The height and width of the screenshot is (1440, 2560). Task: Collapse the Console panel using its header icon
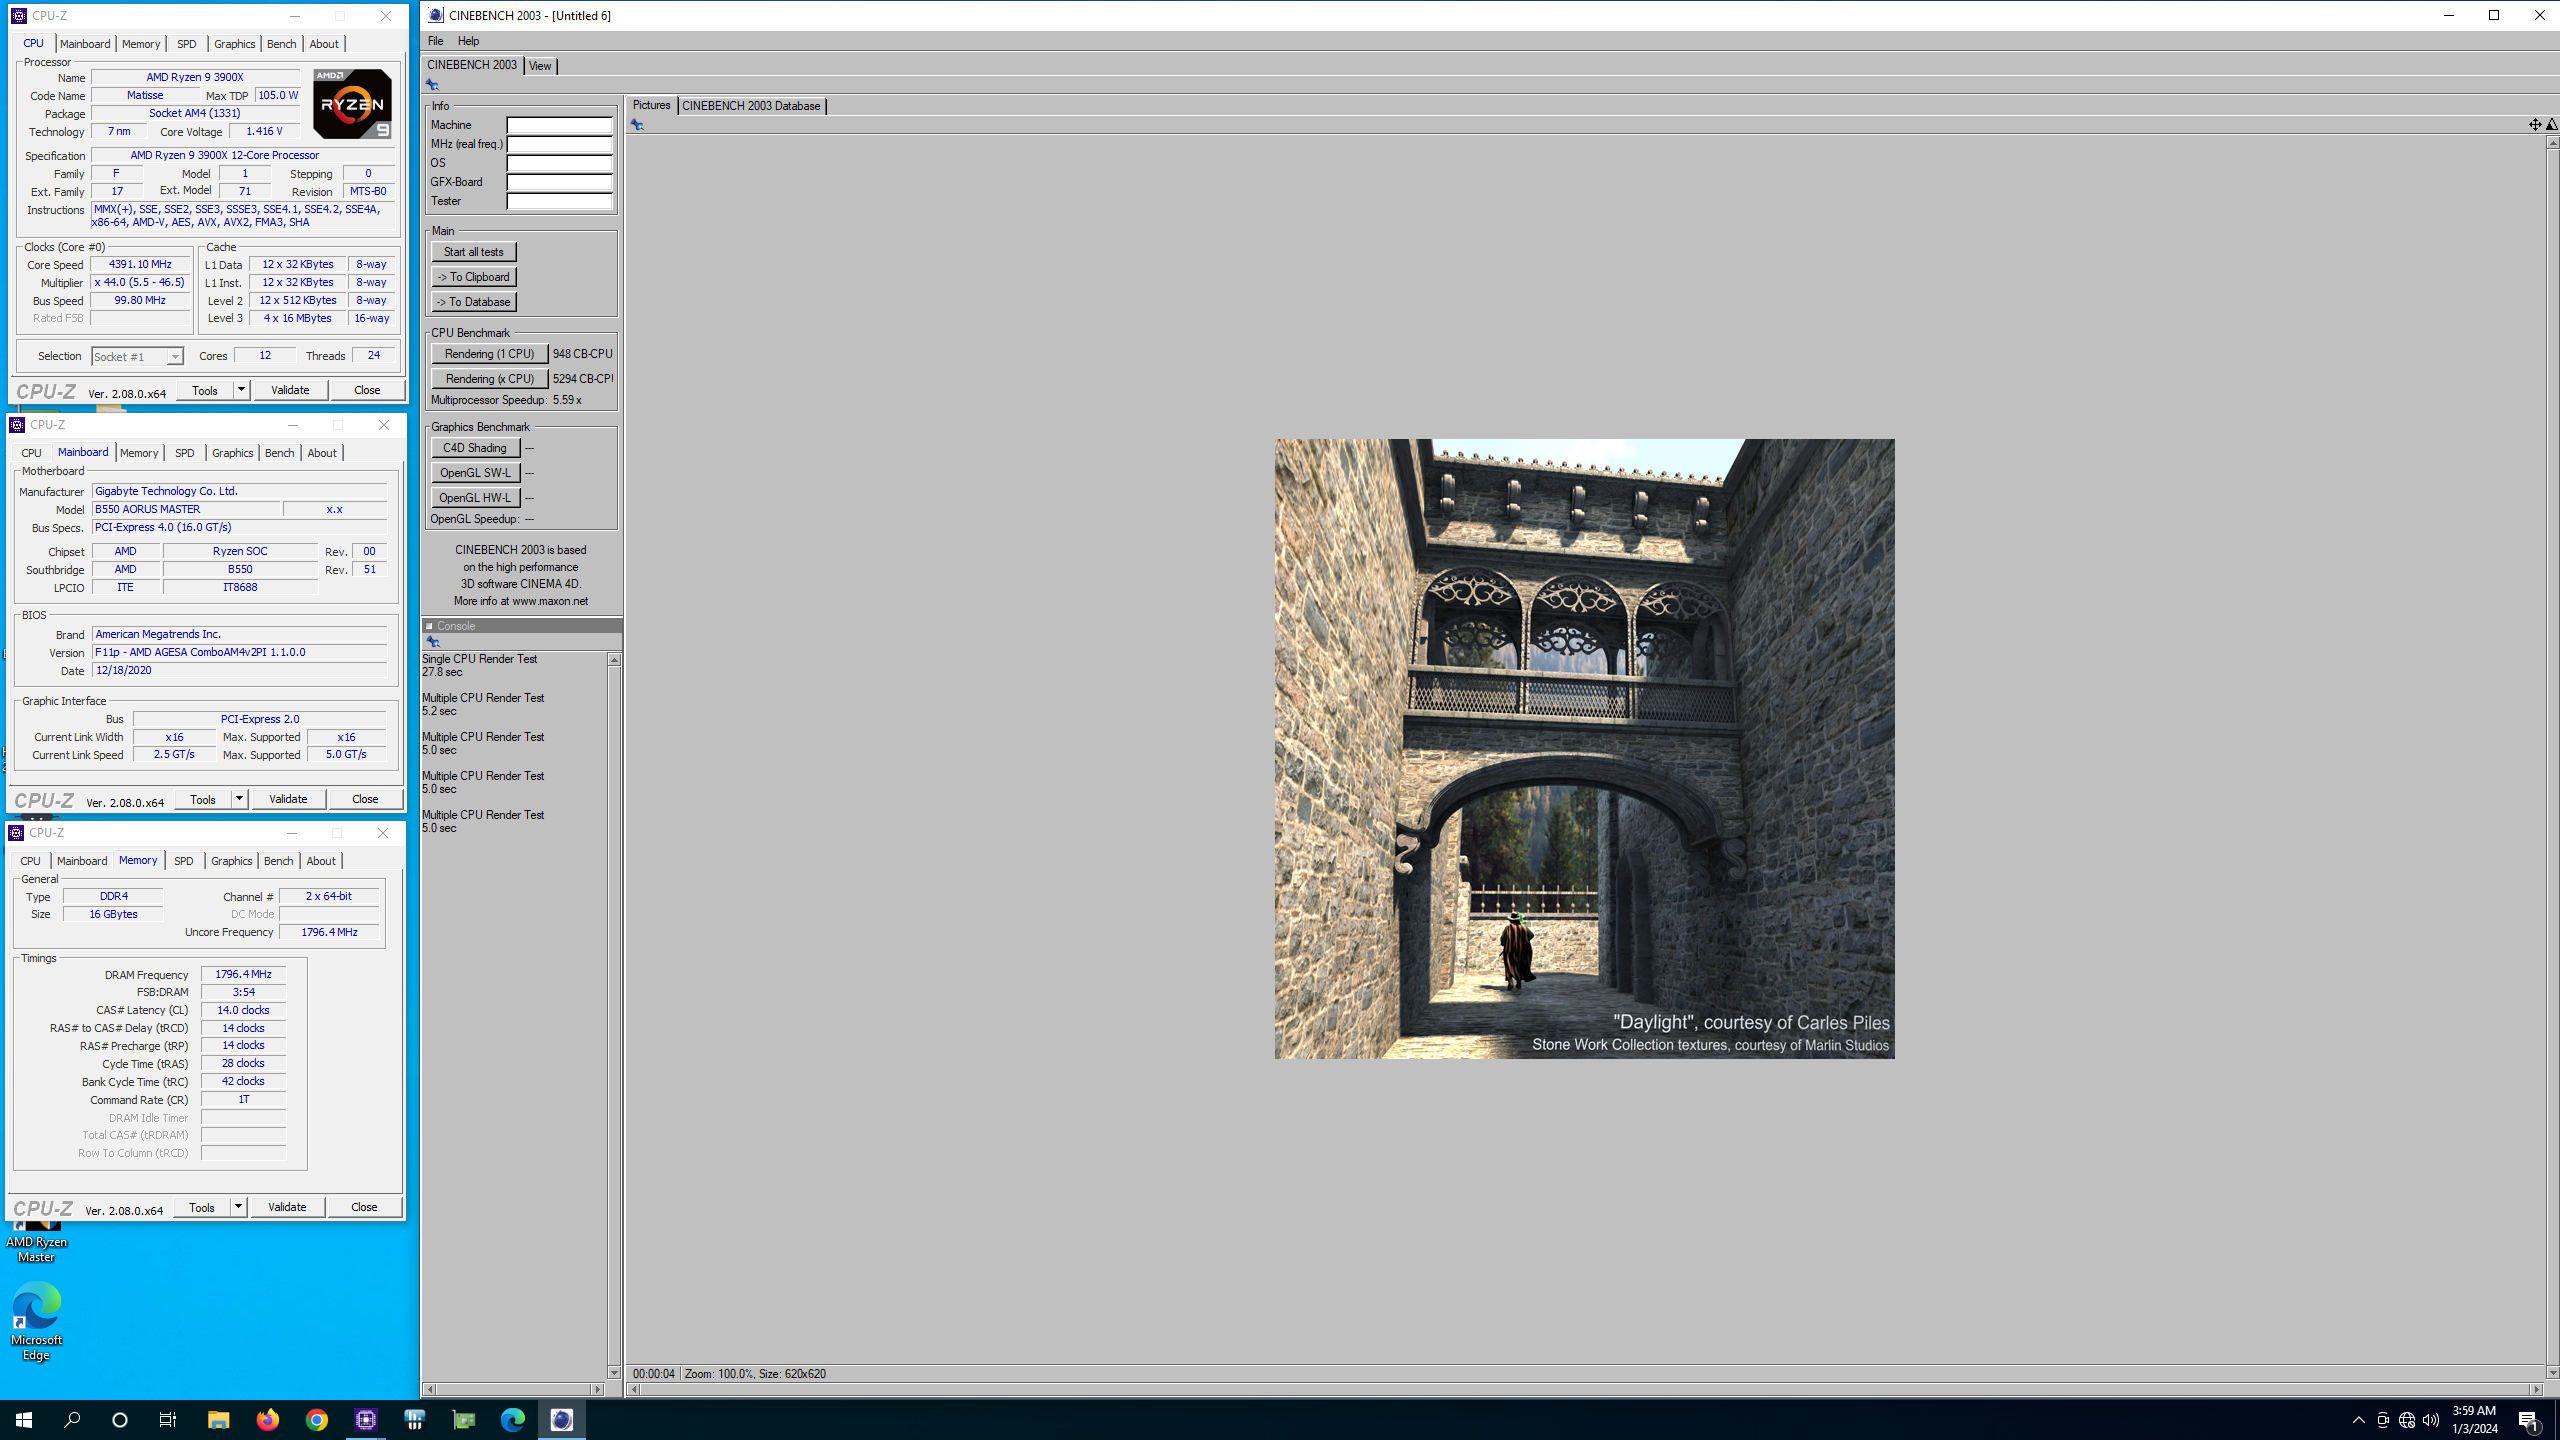pyautogui.click(x=429, y=626)
